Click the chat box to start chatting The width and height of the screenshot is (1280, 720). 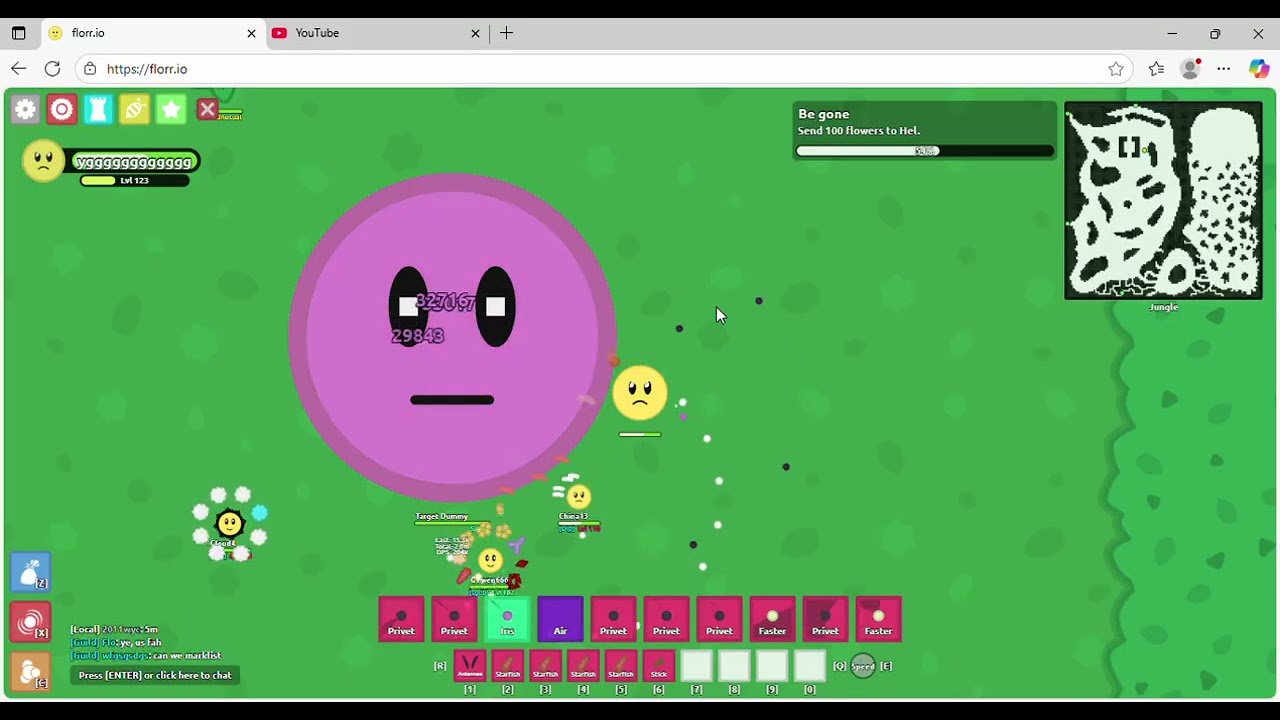[155, 675]
